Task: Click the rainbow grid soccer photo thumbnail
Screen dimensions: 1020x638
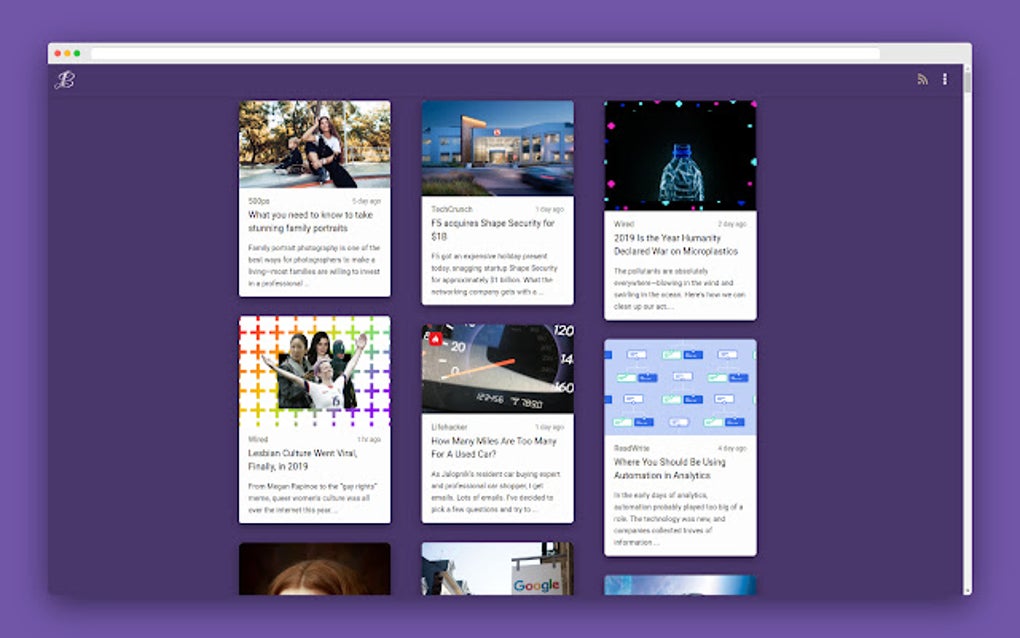Action: tap(314, 370)
